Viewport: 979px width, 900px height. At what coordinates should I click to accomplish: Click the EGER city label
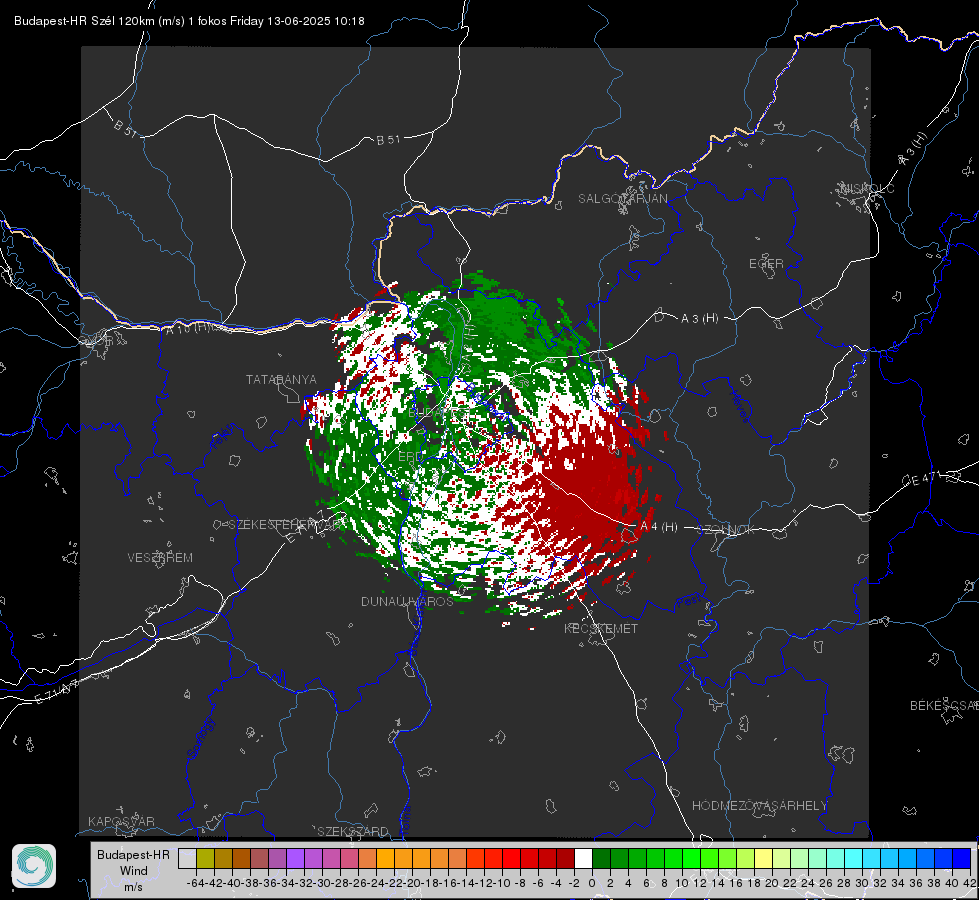coord(766,264)
